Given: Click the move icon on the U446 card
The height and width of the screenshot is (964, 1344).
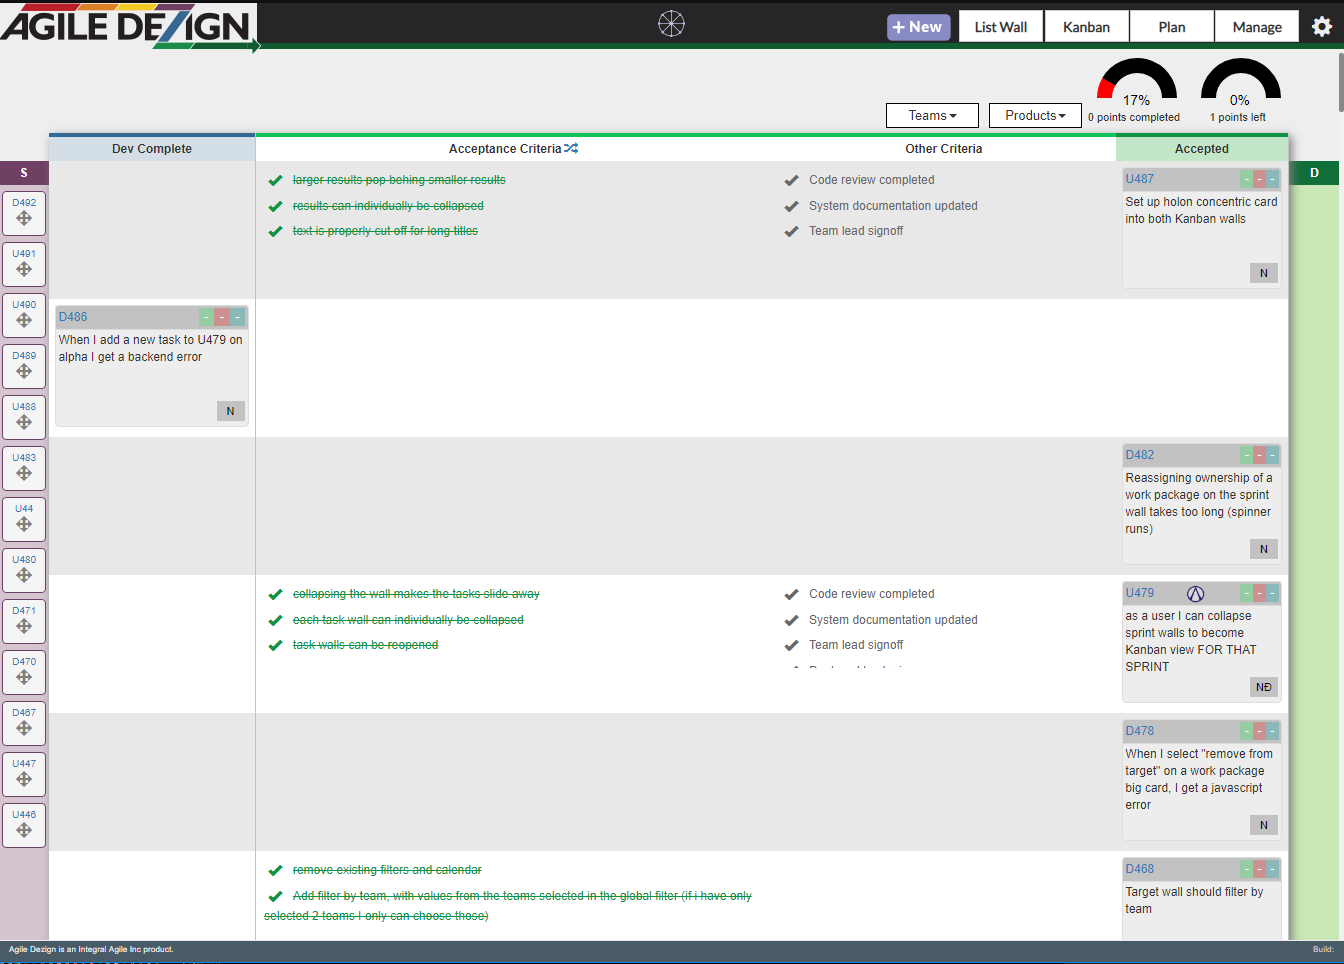Looking at the screenshot, I should (x=24, y=831).
